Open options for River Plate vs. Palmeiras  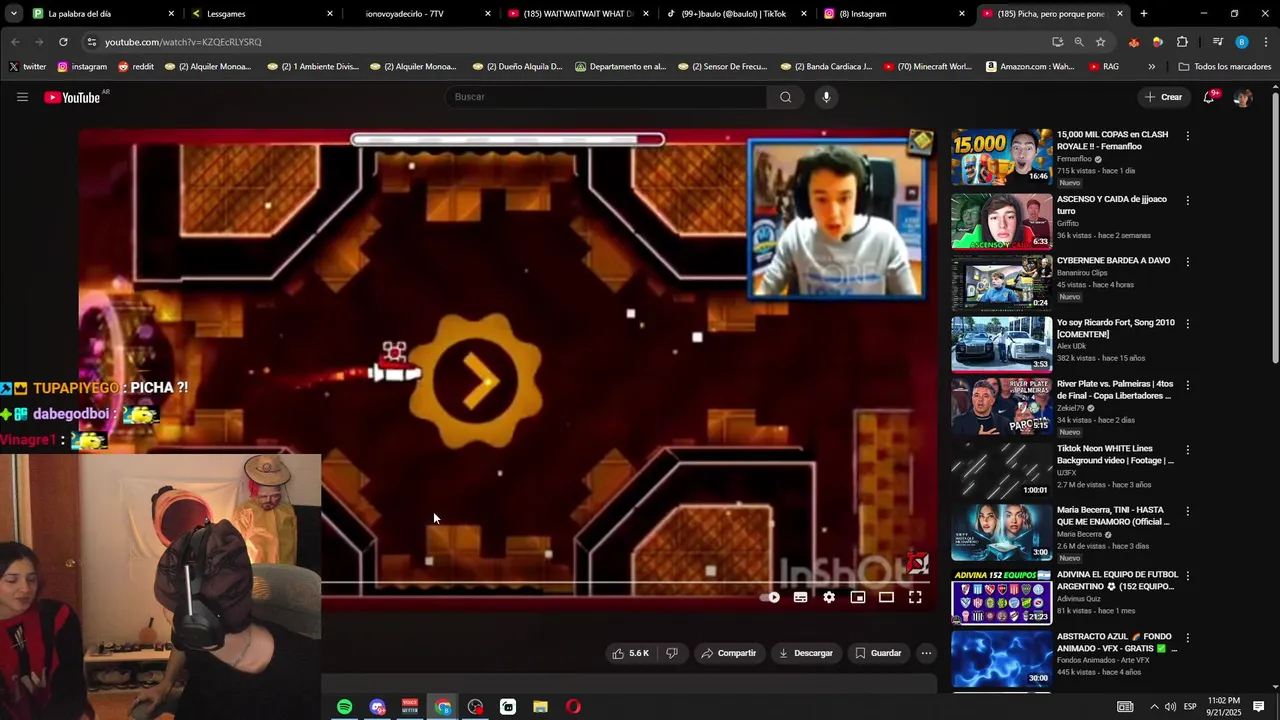[x=1188, y=385]
